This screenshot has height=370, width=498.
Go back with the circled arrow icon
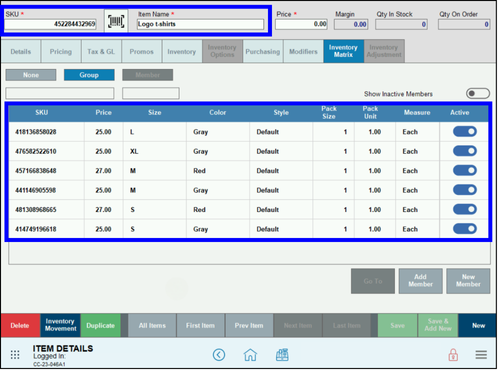pos(219,355)
